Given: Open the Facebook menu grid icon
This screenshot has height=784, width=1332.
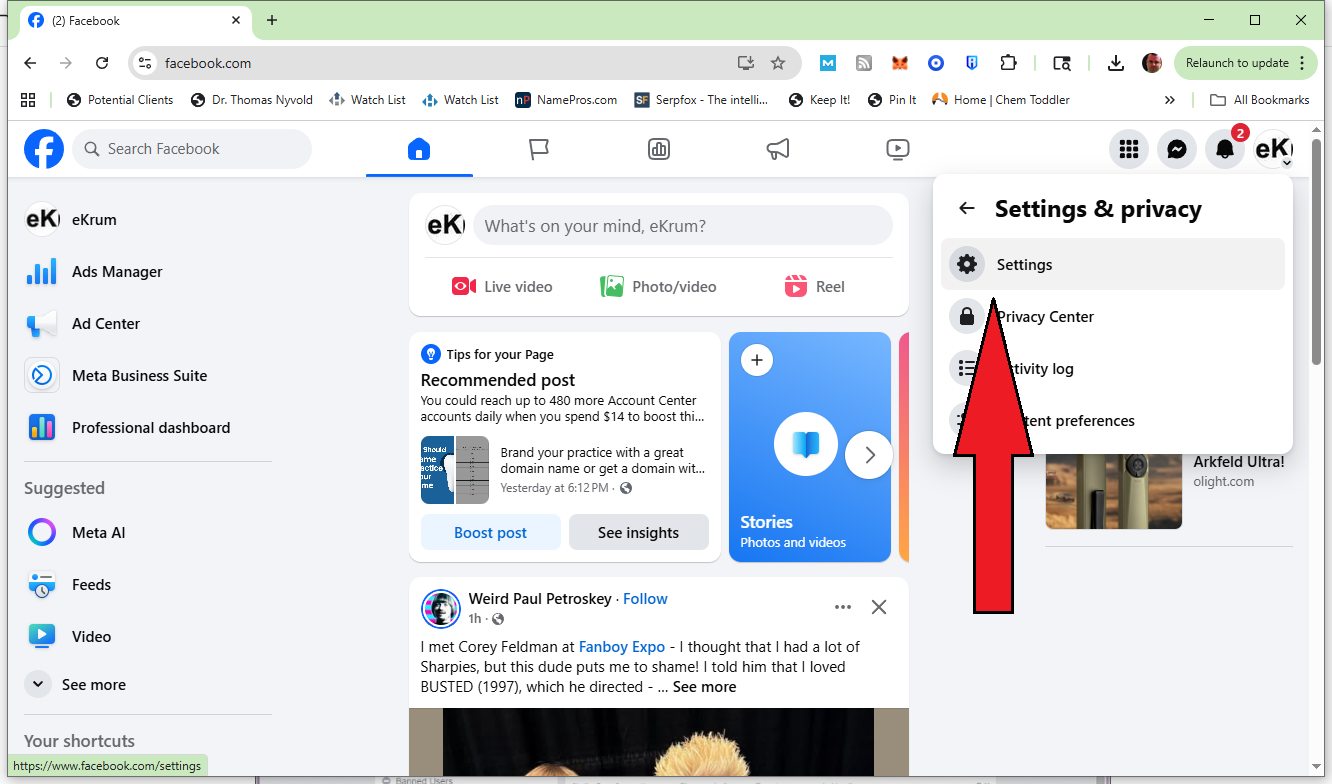Looking at the screenshot, I should 1129,149.
